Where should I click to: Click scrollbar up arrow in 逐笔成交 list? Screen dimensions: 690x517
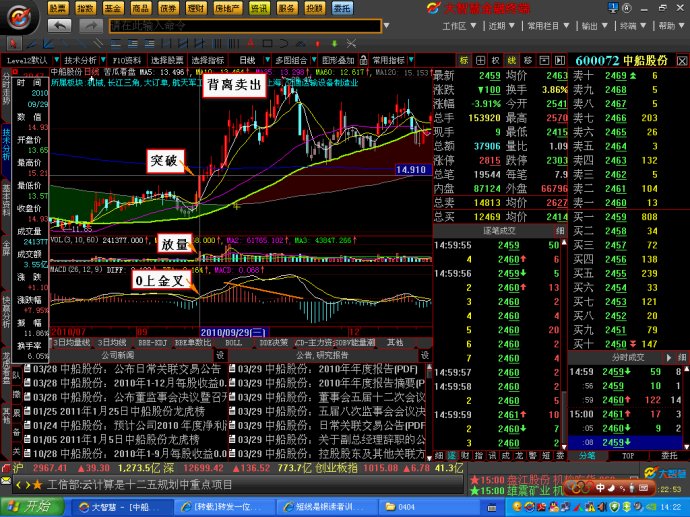(564, 242)
